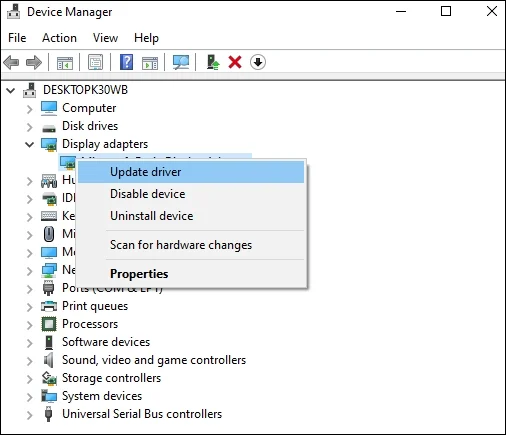Click the Back arrow toolbar icon
Viewport: 506px width, 435px height.
(11, 62)
